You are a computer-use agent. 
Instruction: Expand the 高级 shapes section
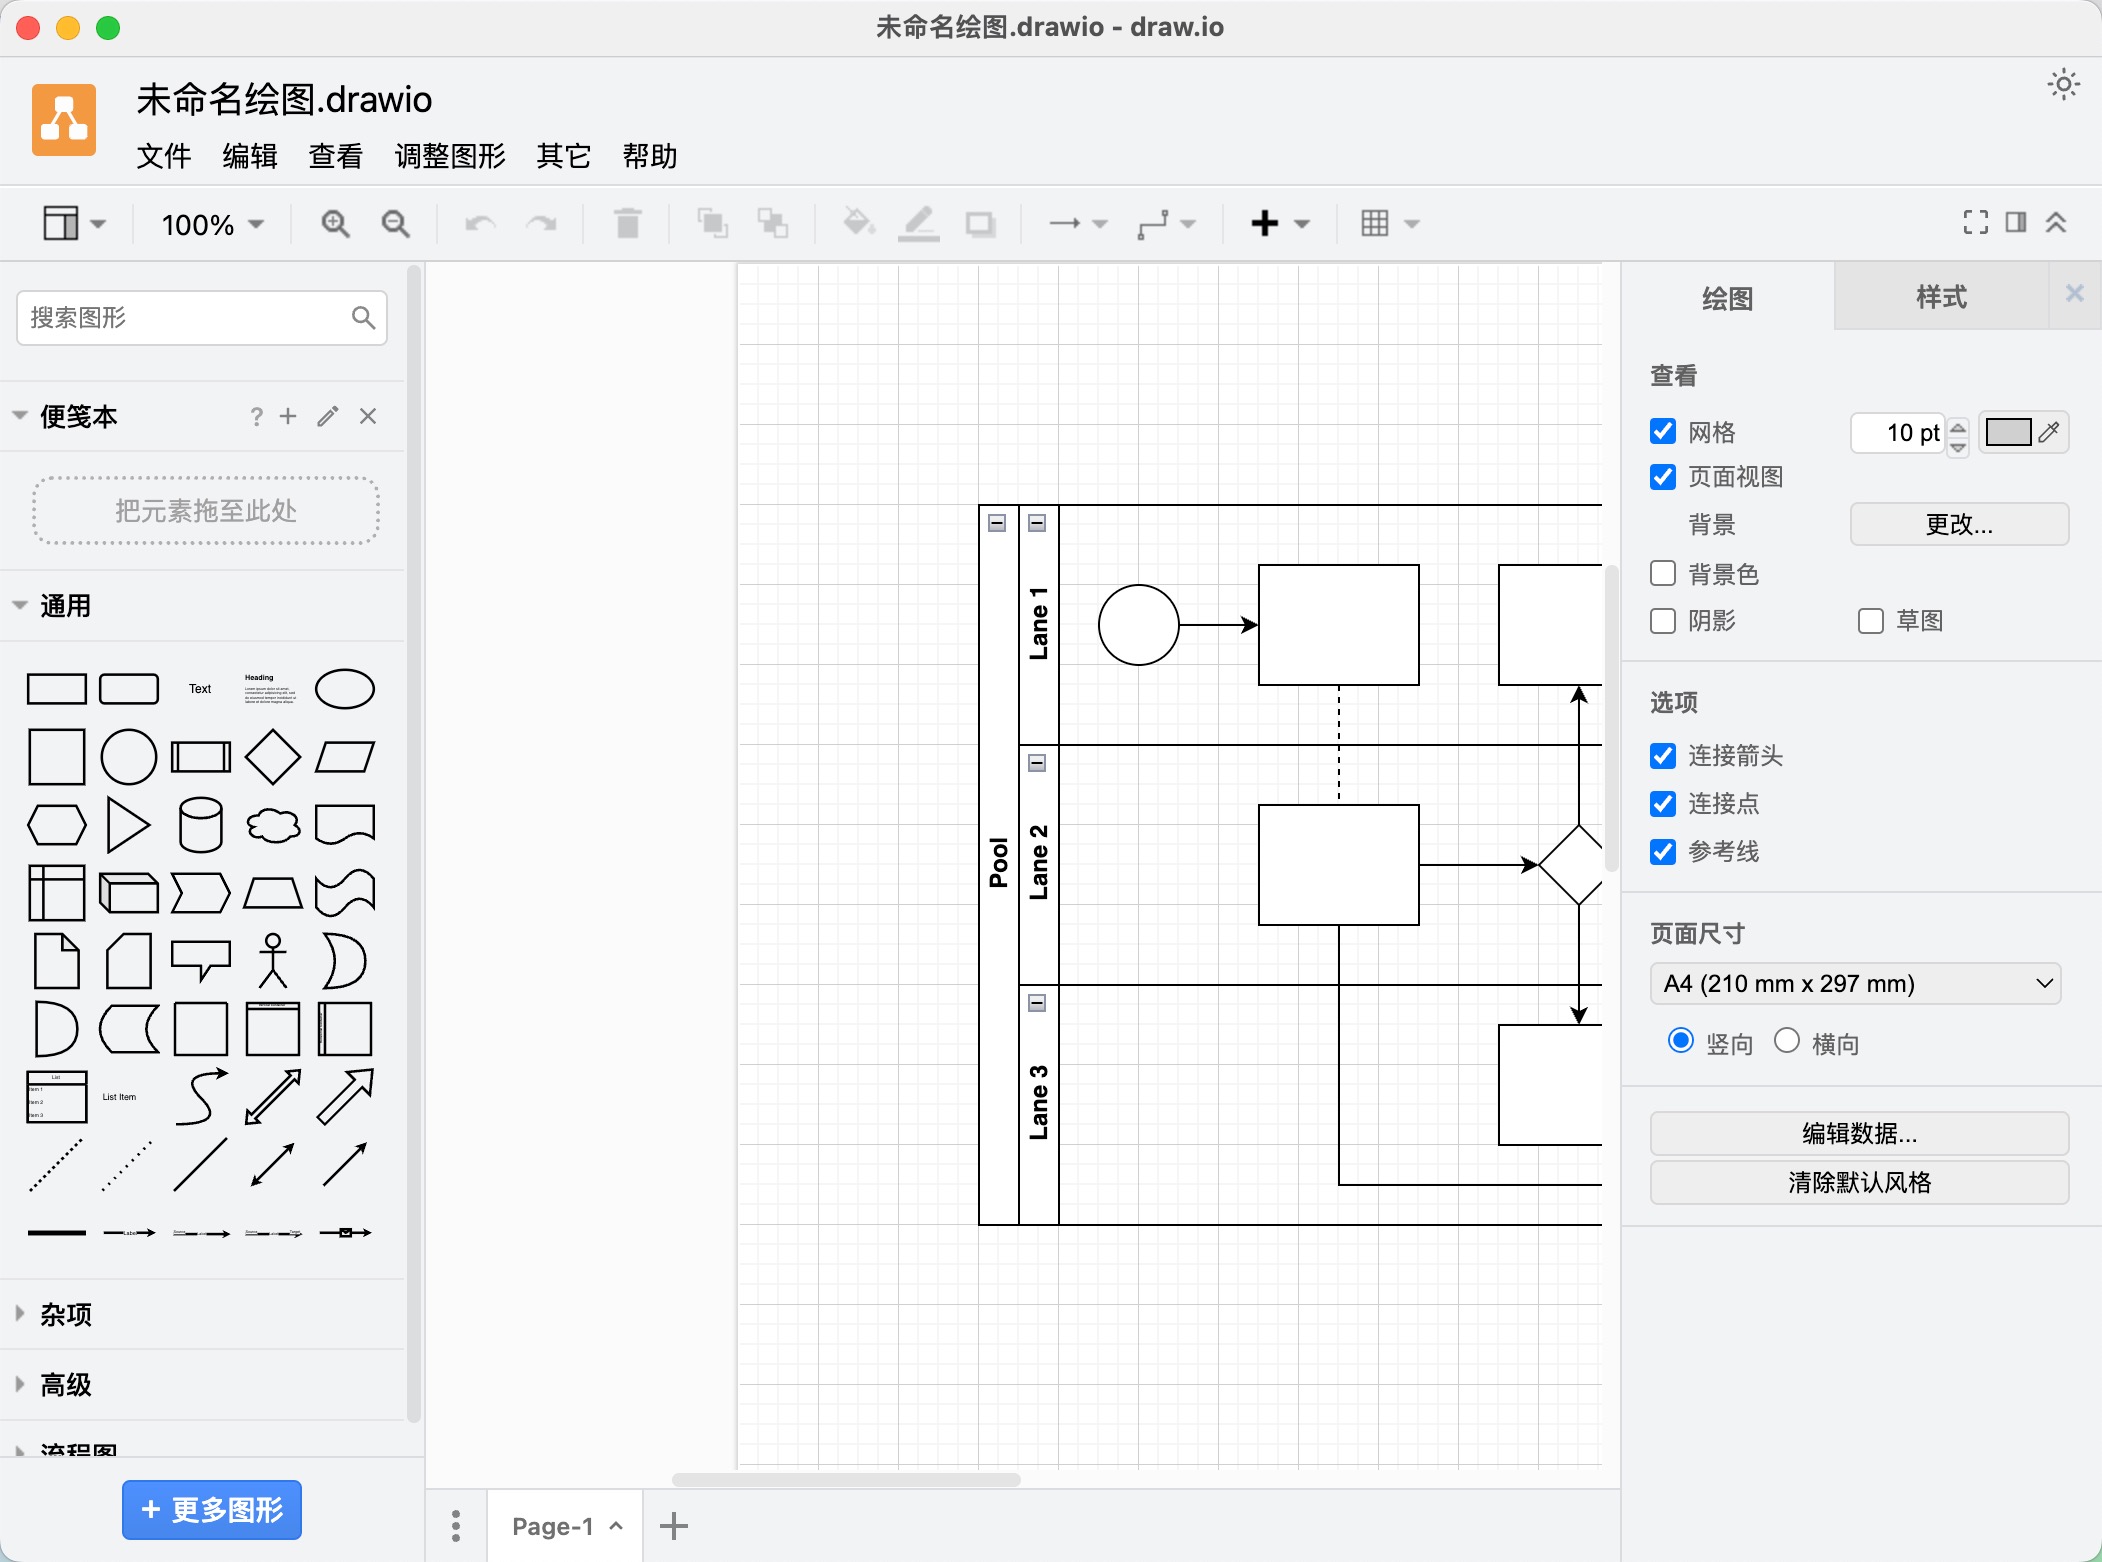[20, 1384]
